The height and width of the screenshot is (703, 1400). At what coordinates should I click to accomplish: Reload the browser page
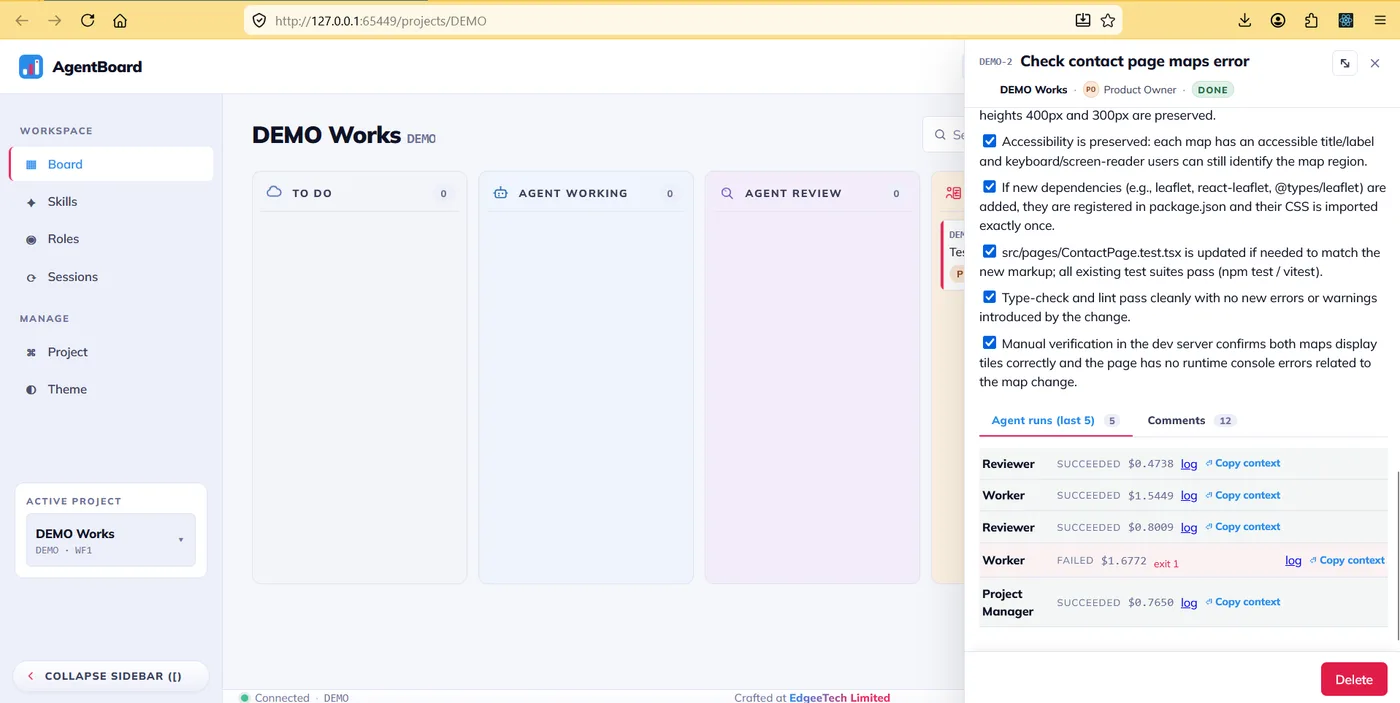point(87,20)
